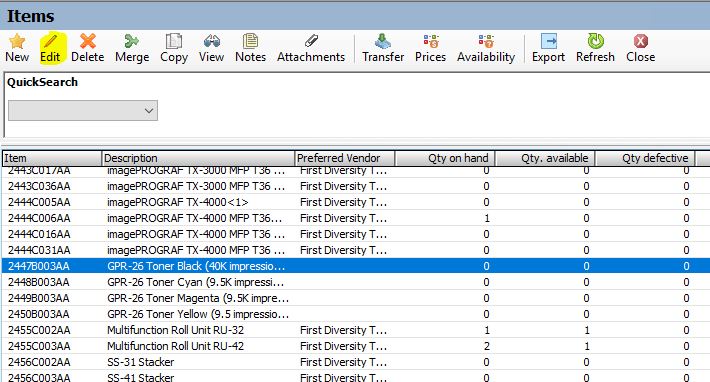Click imagePROGRAF TX-4000<1> description
Viewport: 710px width, 382px height.
178,202
